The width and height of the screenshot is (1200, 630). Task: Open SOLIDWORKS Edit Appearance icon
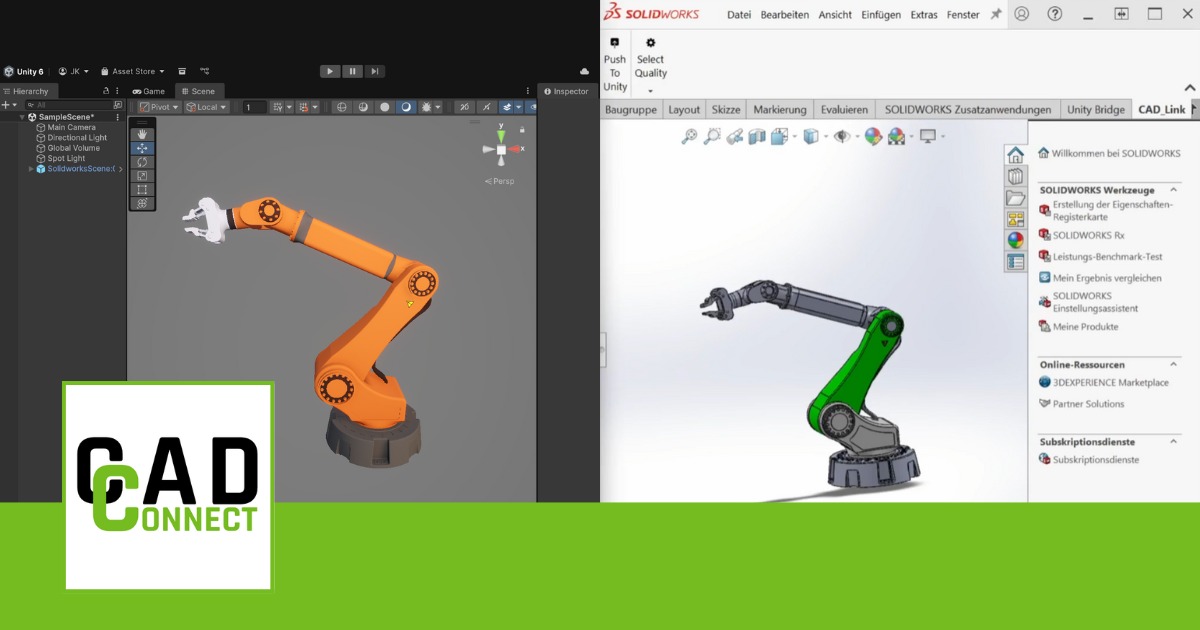[x=873, y=137]
